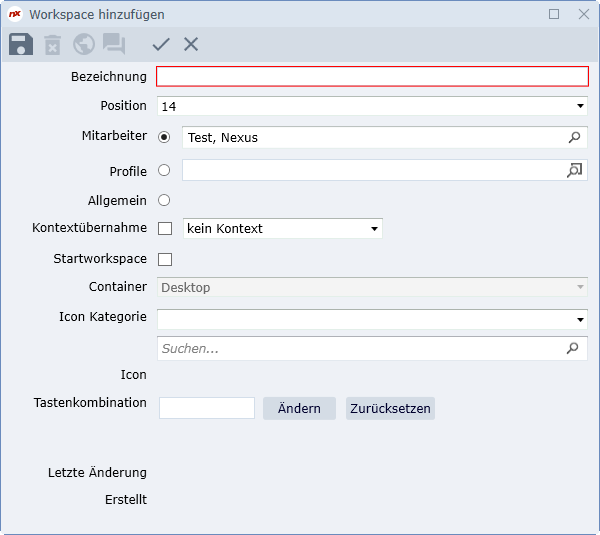
Task: Open the Position dropdown
Action: 580,106
